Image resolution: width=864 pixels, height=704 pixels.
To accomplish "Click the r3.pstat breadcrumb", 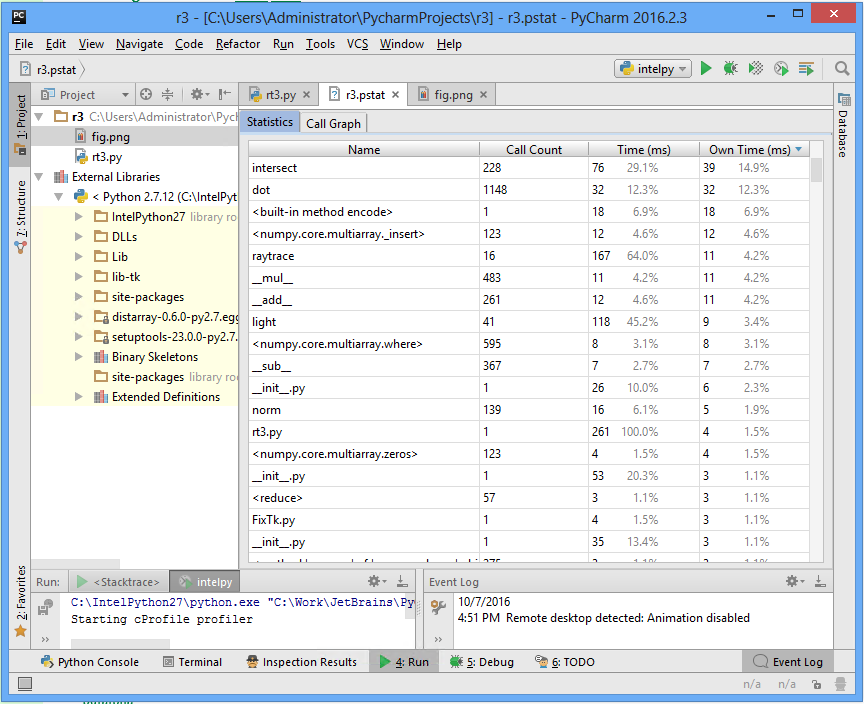I will pos(50,69).
